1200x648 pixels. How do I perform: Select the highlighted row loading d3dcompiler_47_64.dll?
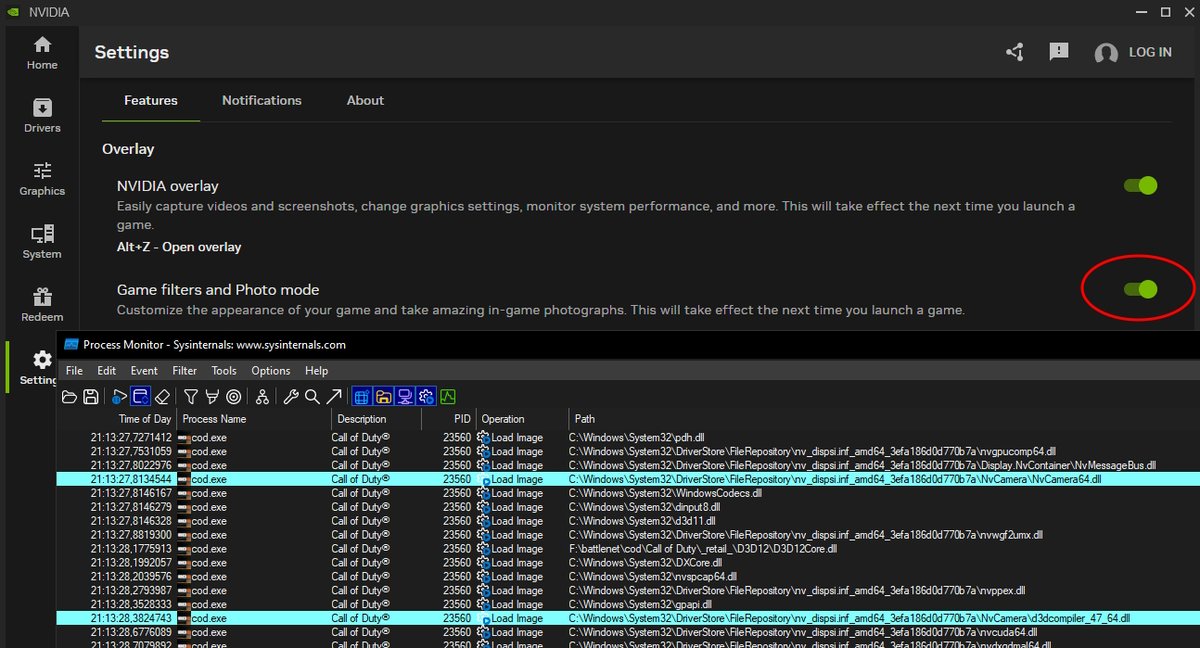coord(628,619)
